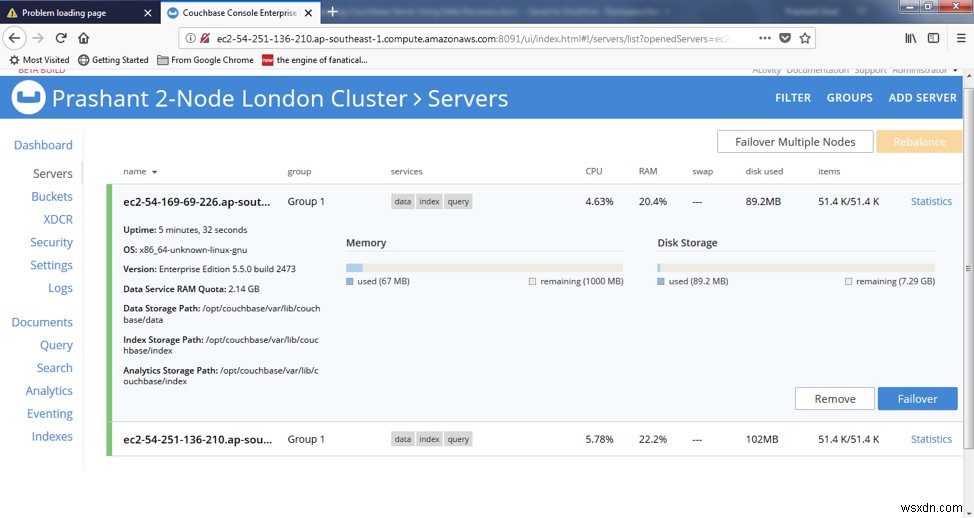
Task: Click the Uptime: 5 minutes, 32 seconds text
Action: 185,230
